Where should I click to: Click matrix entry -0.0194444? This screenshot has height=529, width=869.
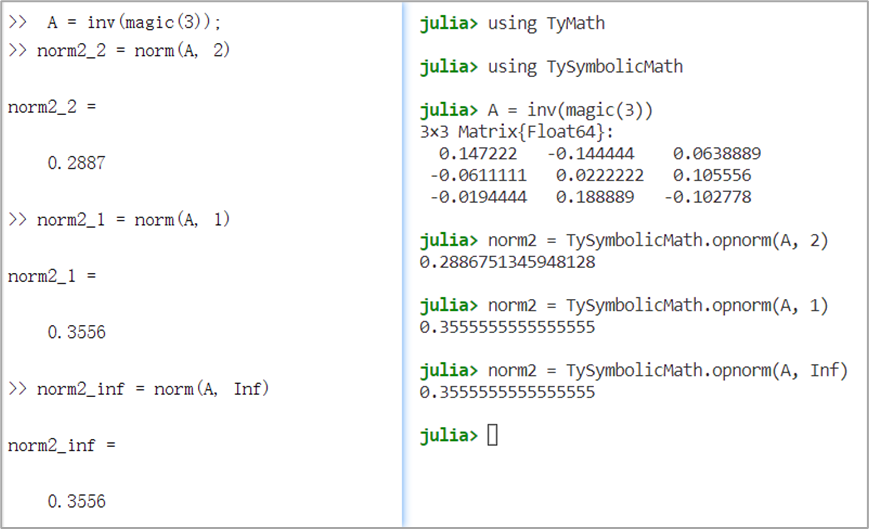click(x=478, y=197)
